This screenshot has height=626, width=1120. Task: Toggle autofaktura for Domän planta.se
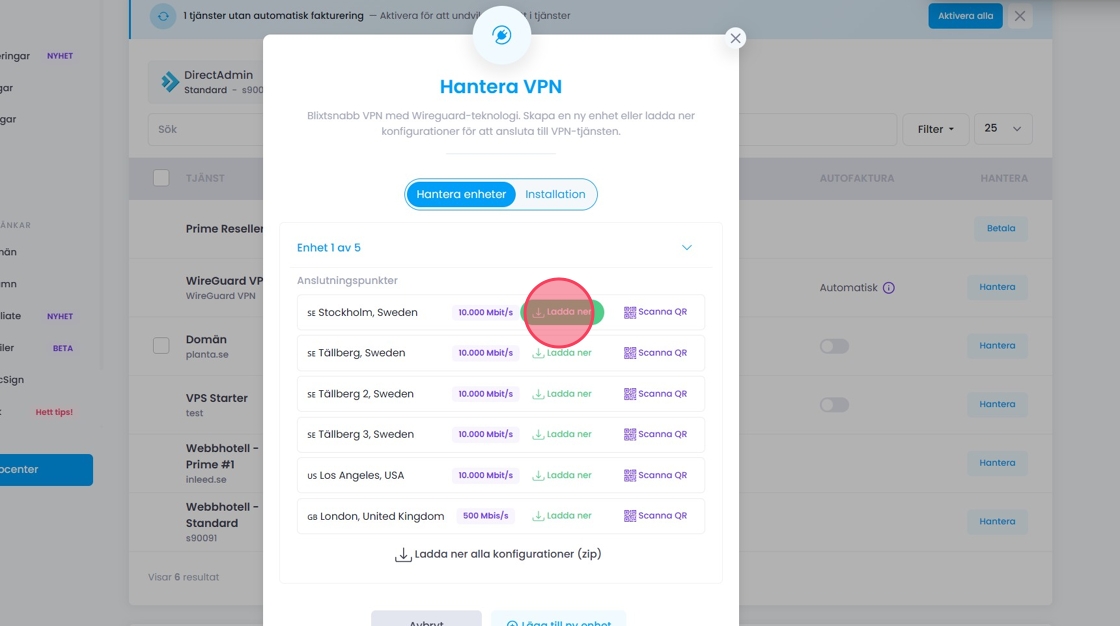(x=834, y=346)
